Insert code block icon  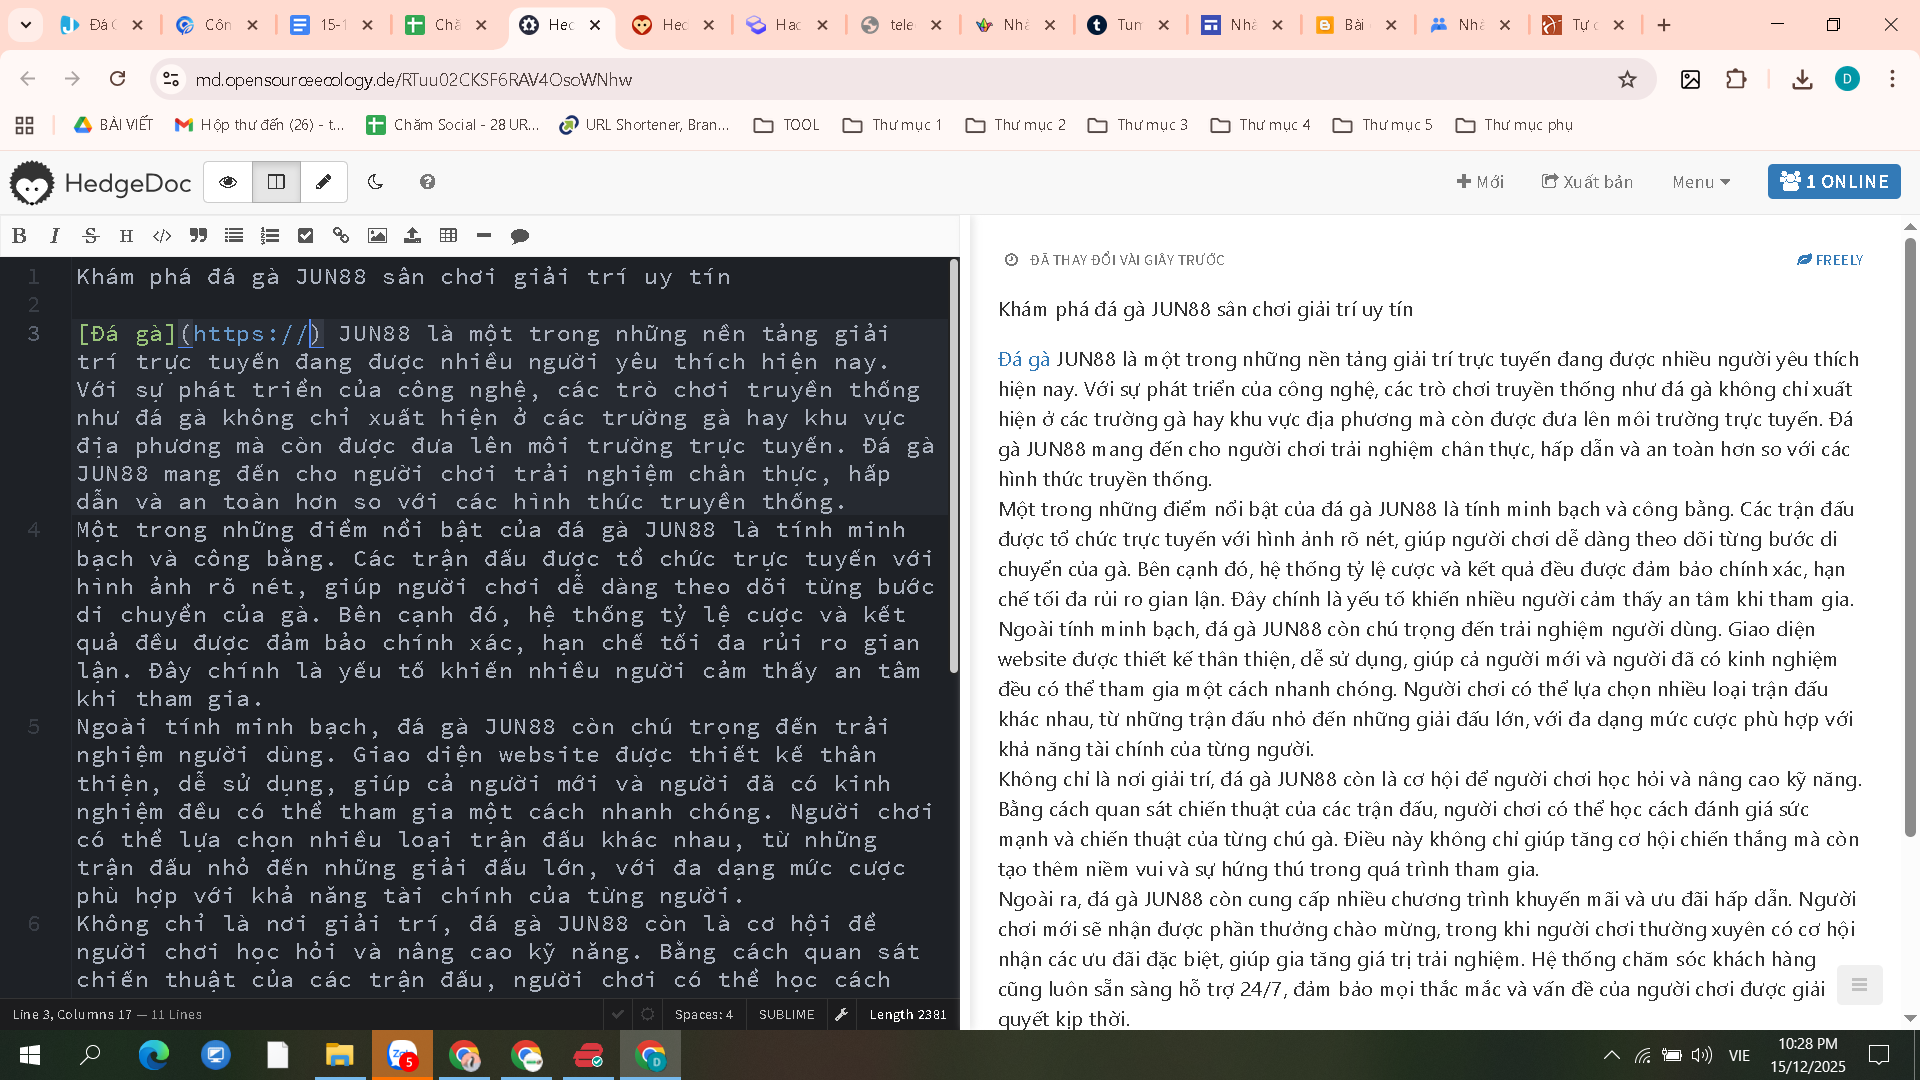point(162,236)
